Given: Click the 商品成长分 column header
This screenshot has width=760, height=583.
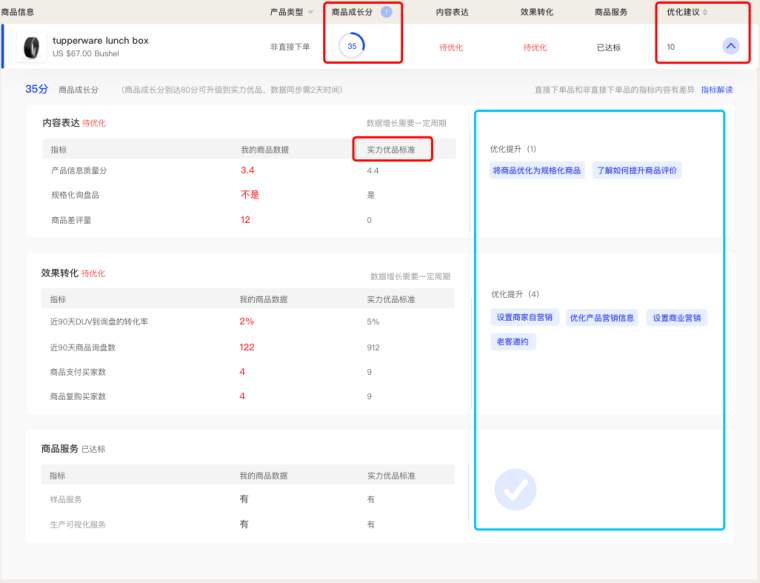Looking at the screenshot, I should pos(354,12).
